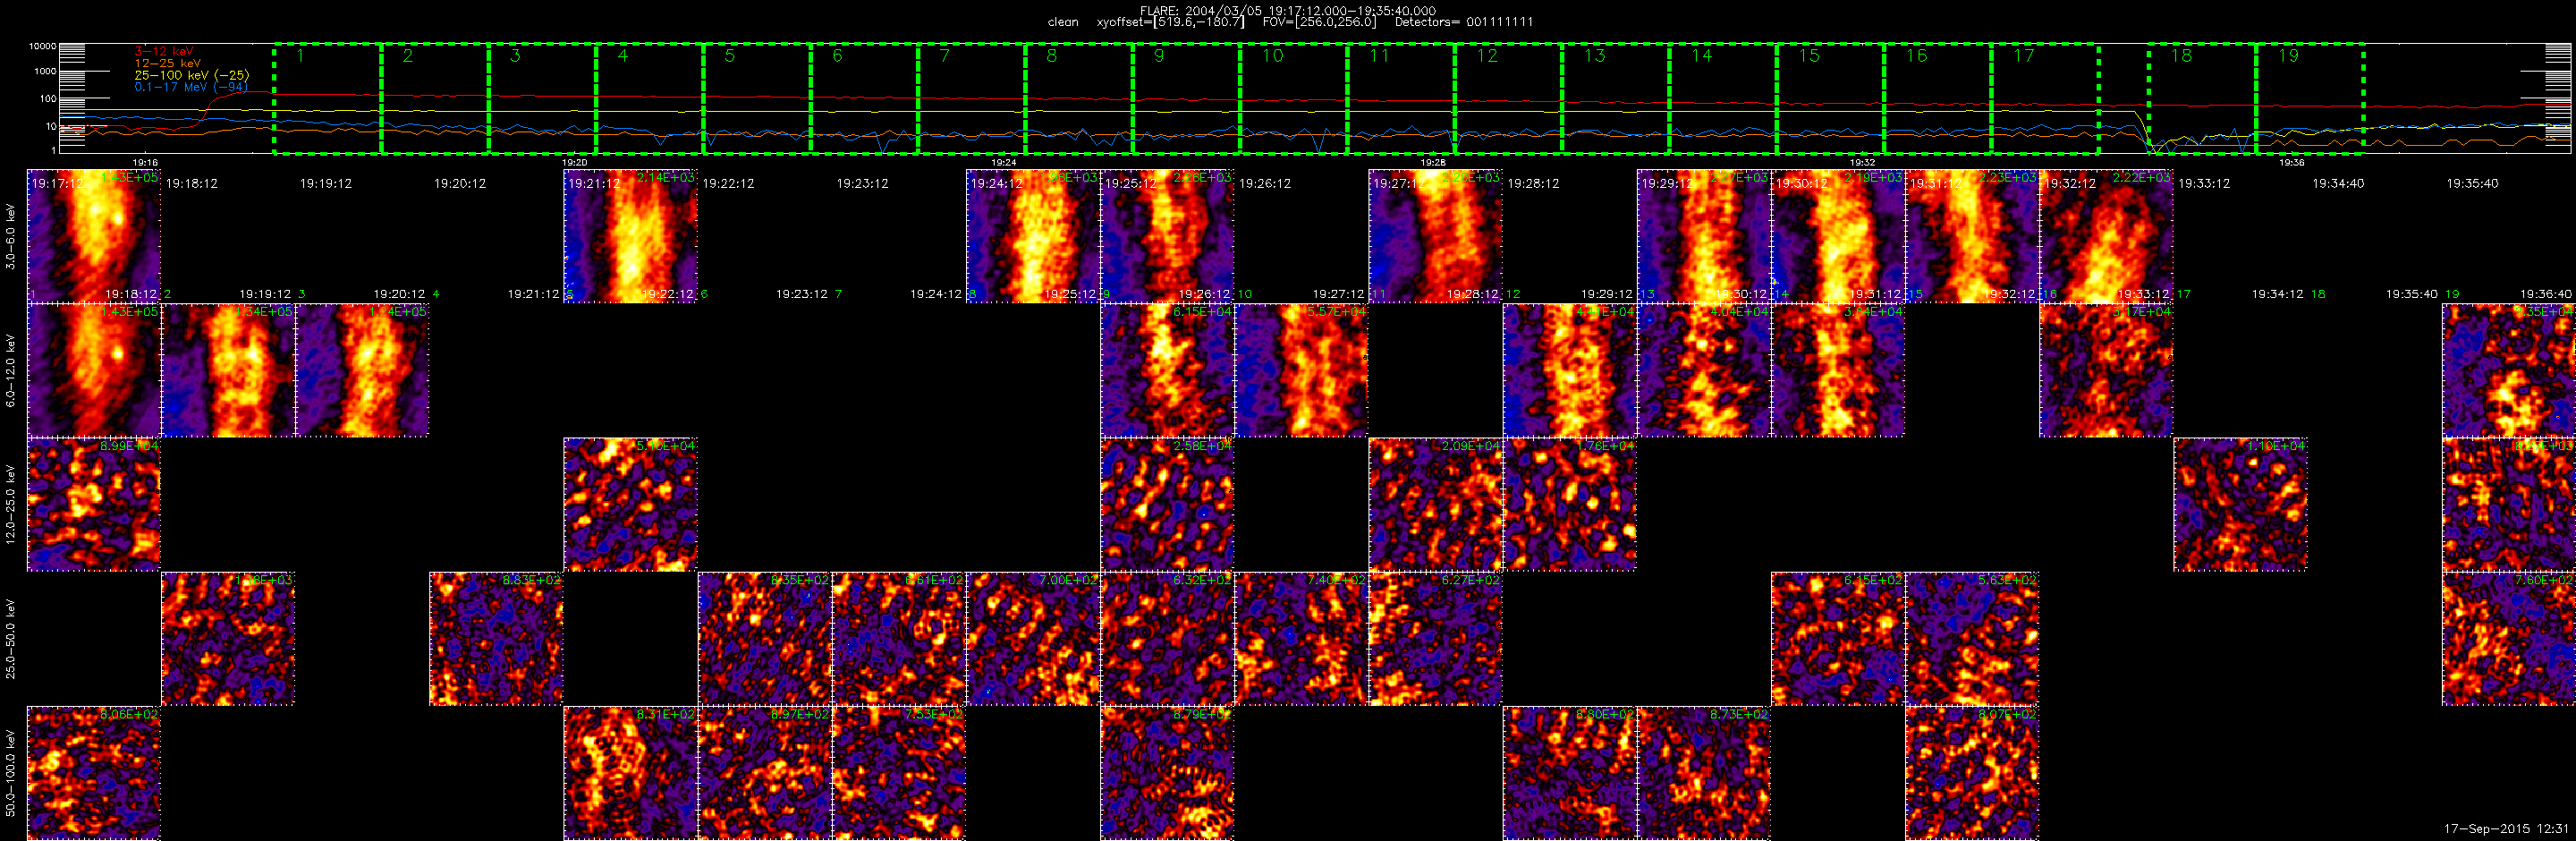The height and width of the screenshot is (841, 2576).
Task: Select light curve interval box 7
Action: click(972, 98)
